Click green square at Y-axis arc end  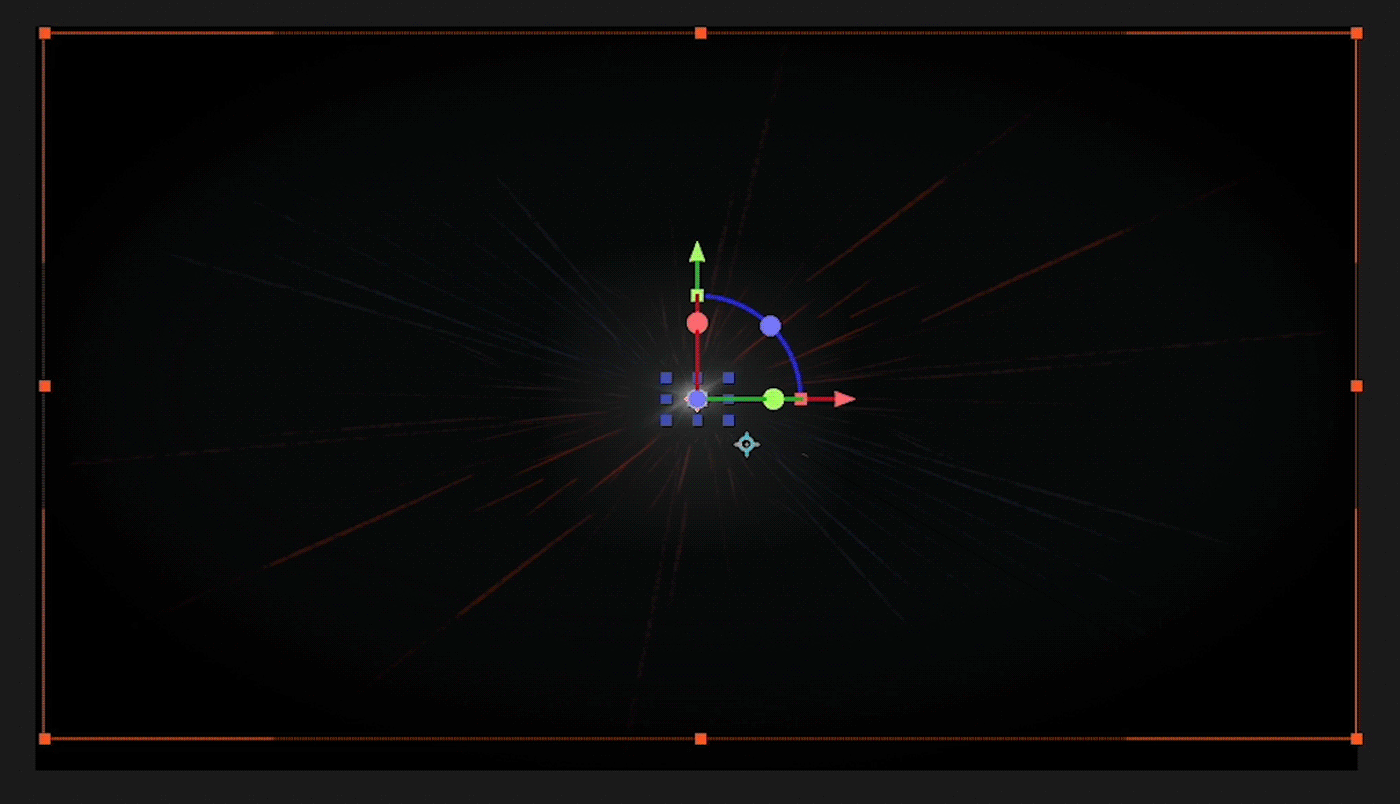pos(697,295)
